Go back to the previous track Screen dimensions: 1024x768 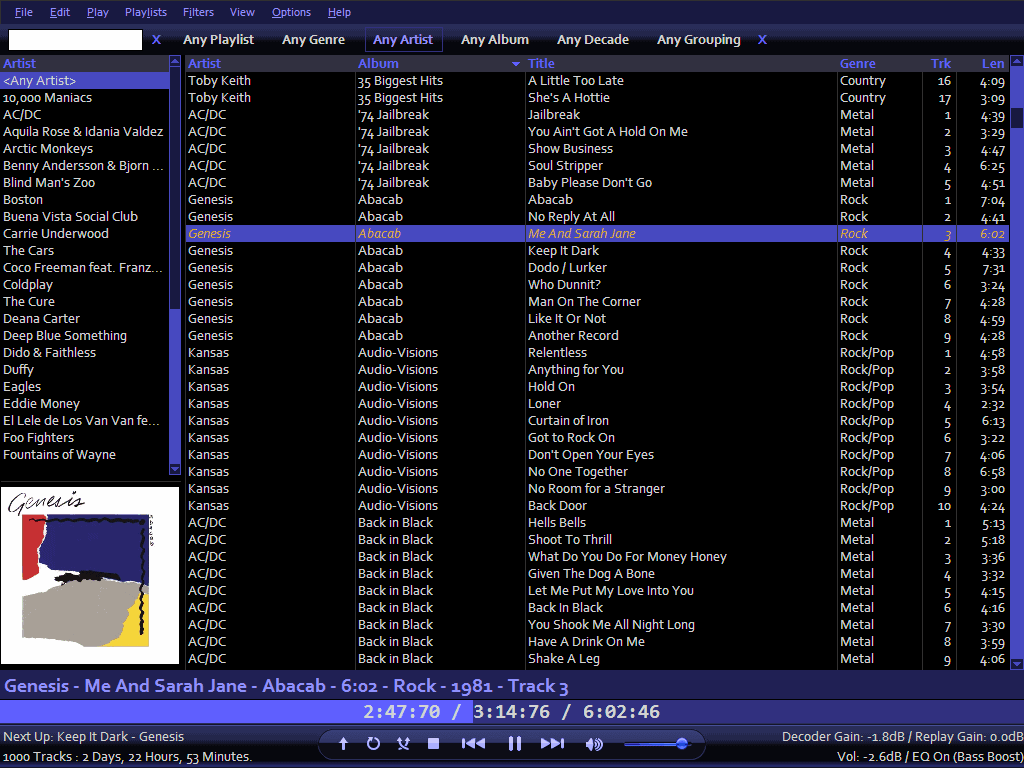(473, 744)
